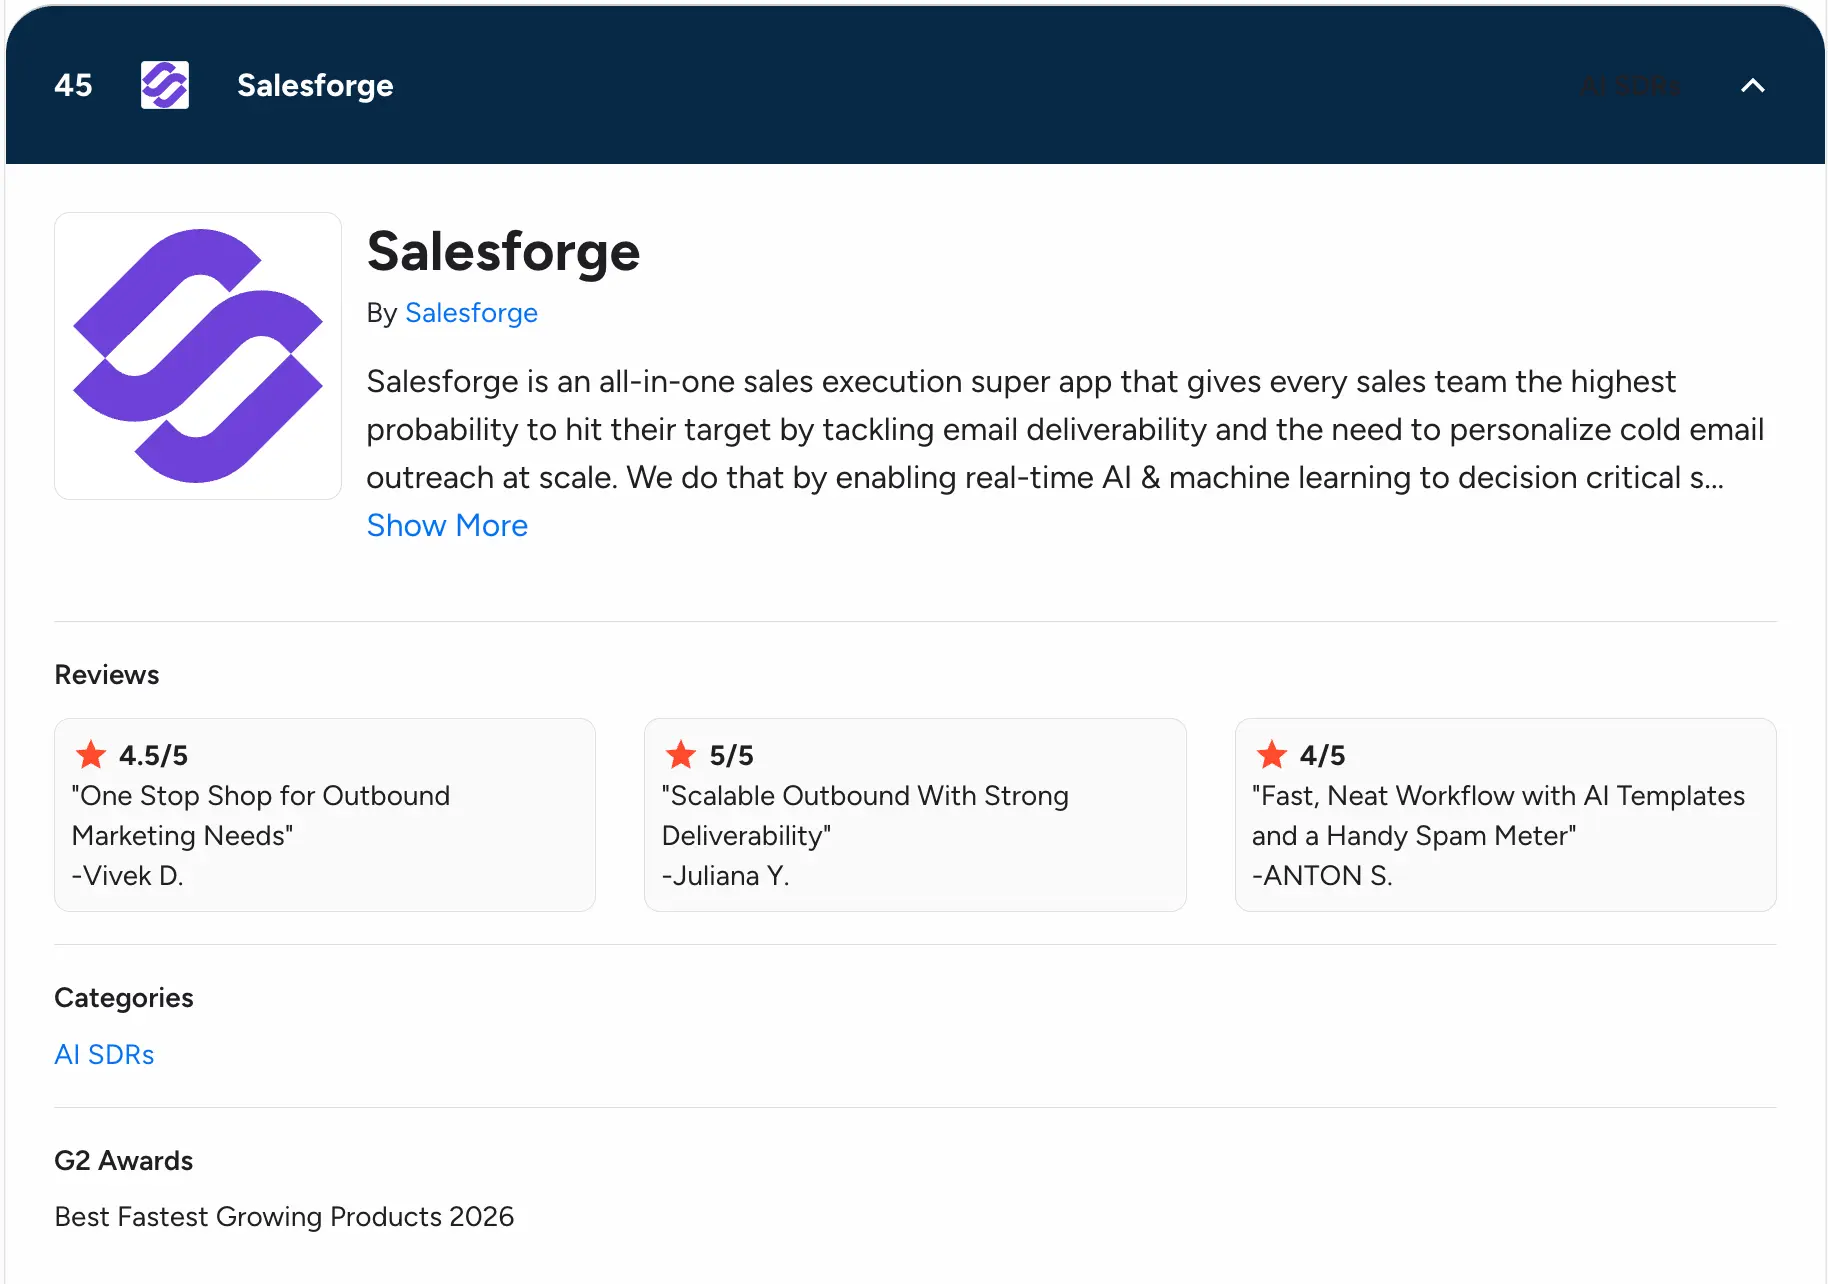Click the 'Best Fastest Growing Products 2026' award text
This screenshot has width=1828, height=1284.
pos(284,1217)
